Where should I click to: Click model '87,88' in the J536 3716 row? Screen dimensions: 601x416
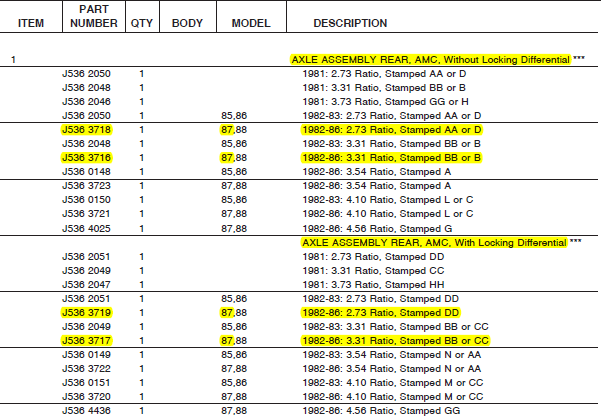point(234,158)
